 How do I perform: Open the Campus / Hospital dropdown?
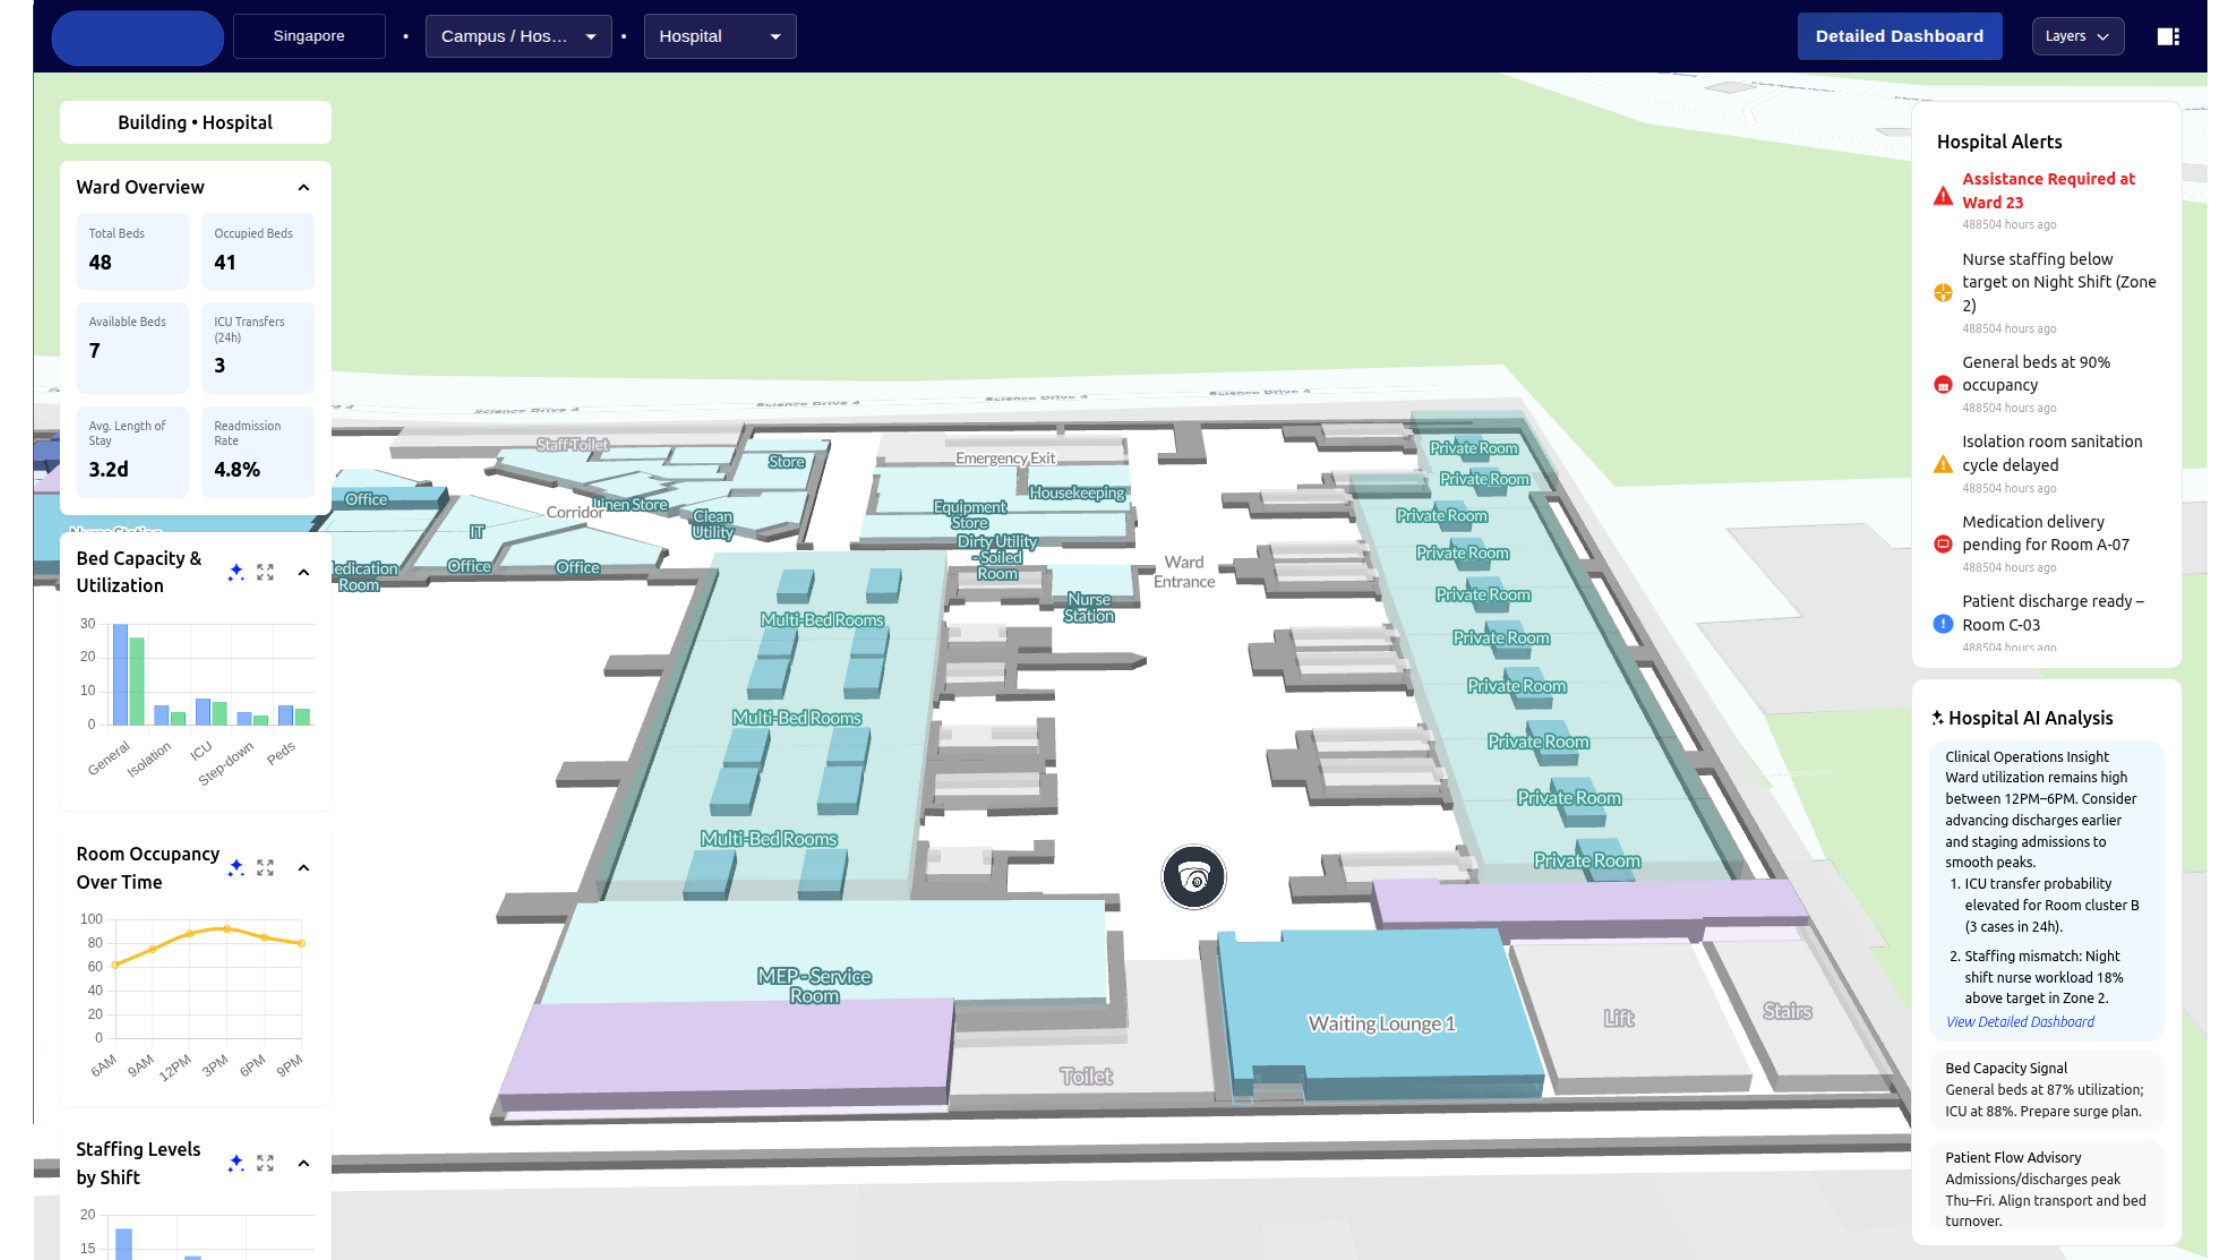[518, 36]
